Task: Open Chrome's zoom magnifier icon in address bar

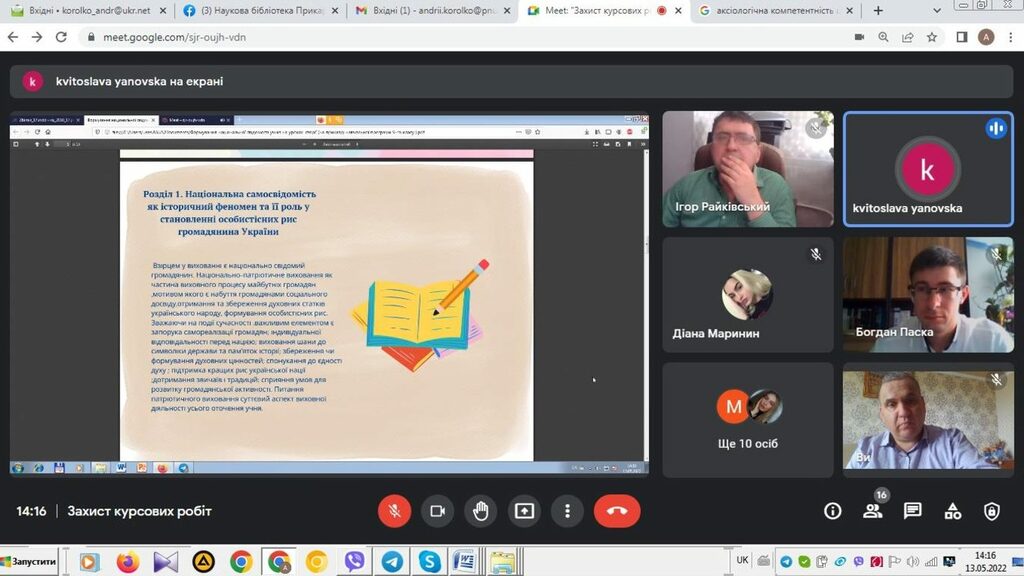Action: (883, 37)
